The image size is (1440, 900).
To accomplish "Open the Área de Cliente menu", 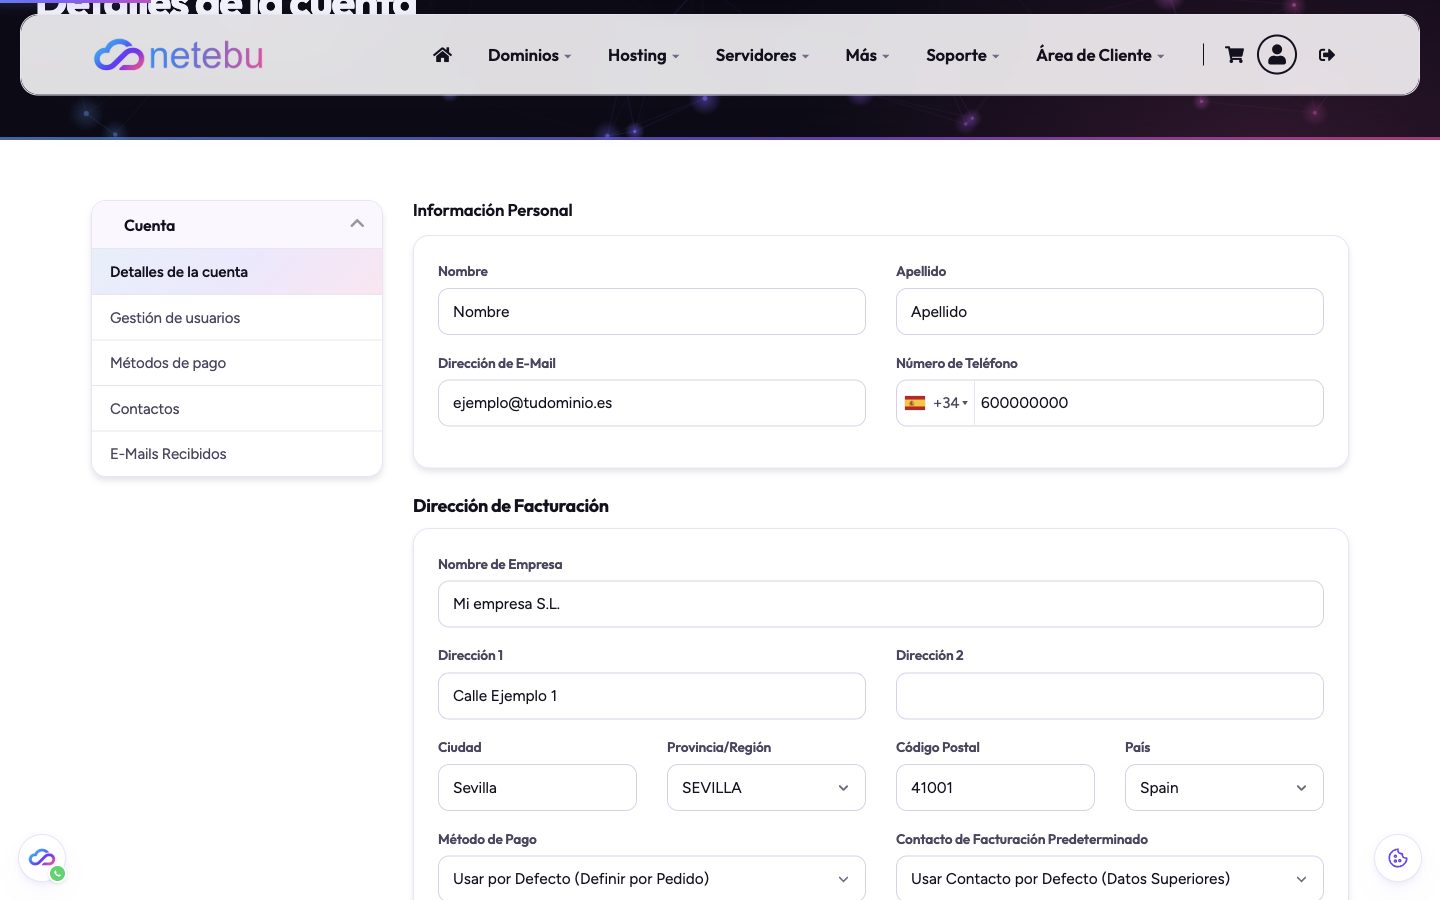I will tap(1100, 55).
